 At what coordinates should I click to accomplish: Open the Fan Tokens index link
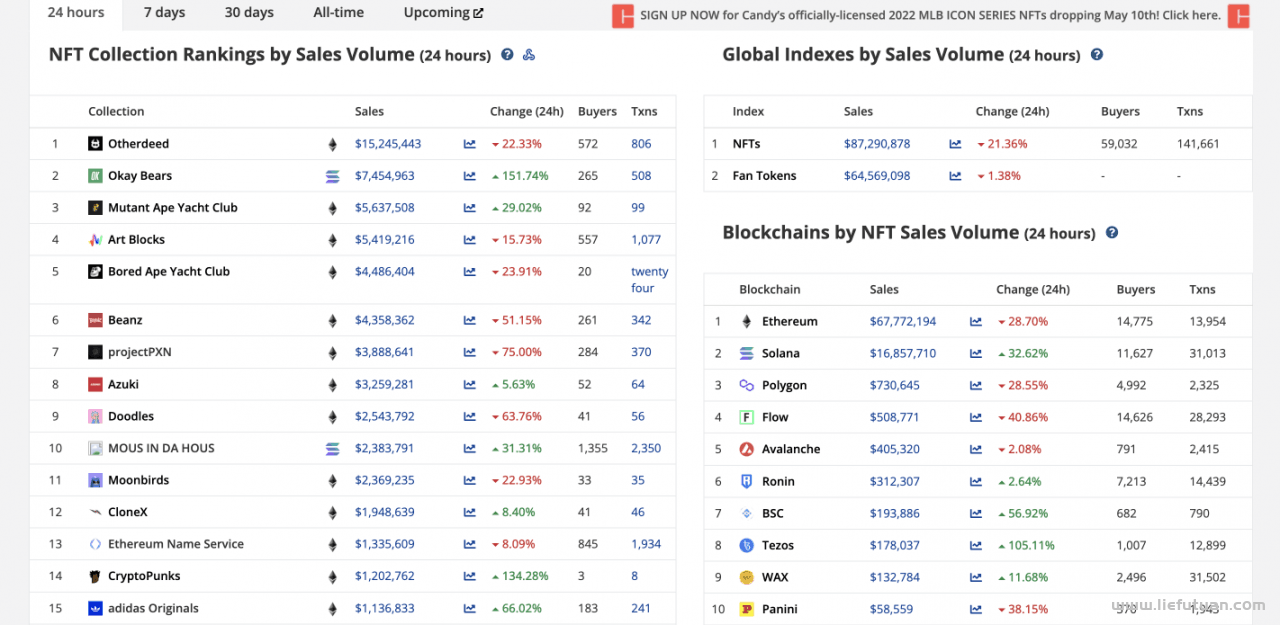(x=765, y=176)
